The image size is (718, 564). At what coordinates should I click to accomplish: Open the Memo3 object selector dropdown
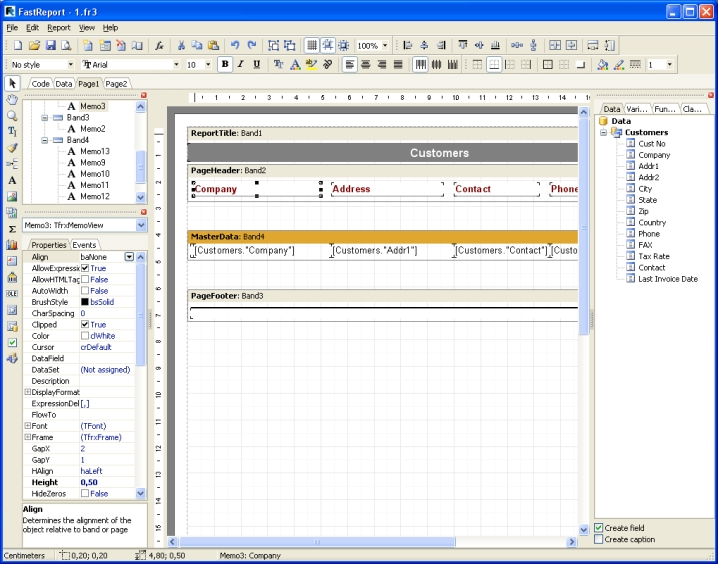141,226
